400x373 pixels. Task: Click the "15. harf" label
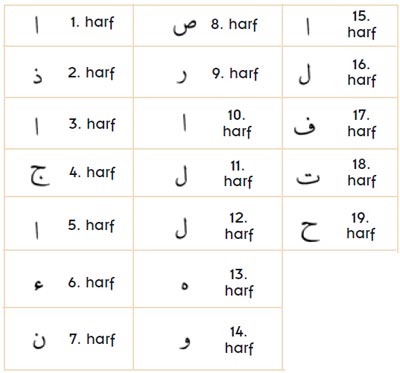[362, 25]
